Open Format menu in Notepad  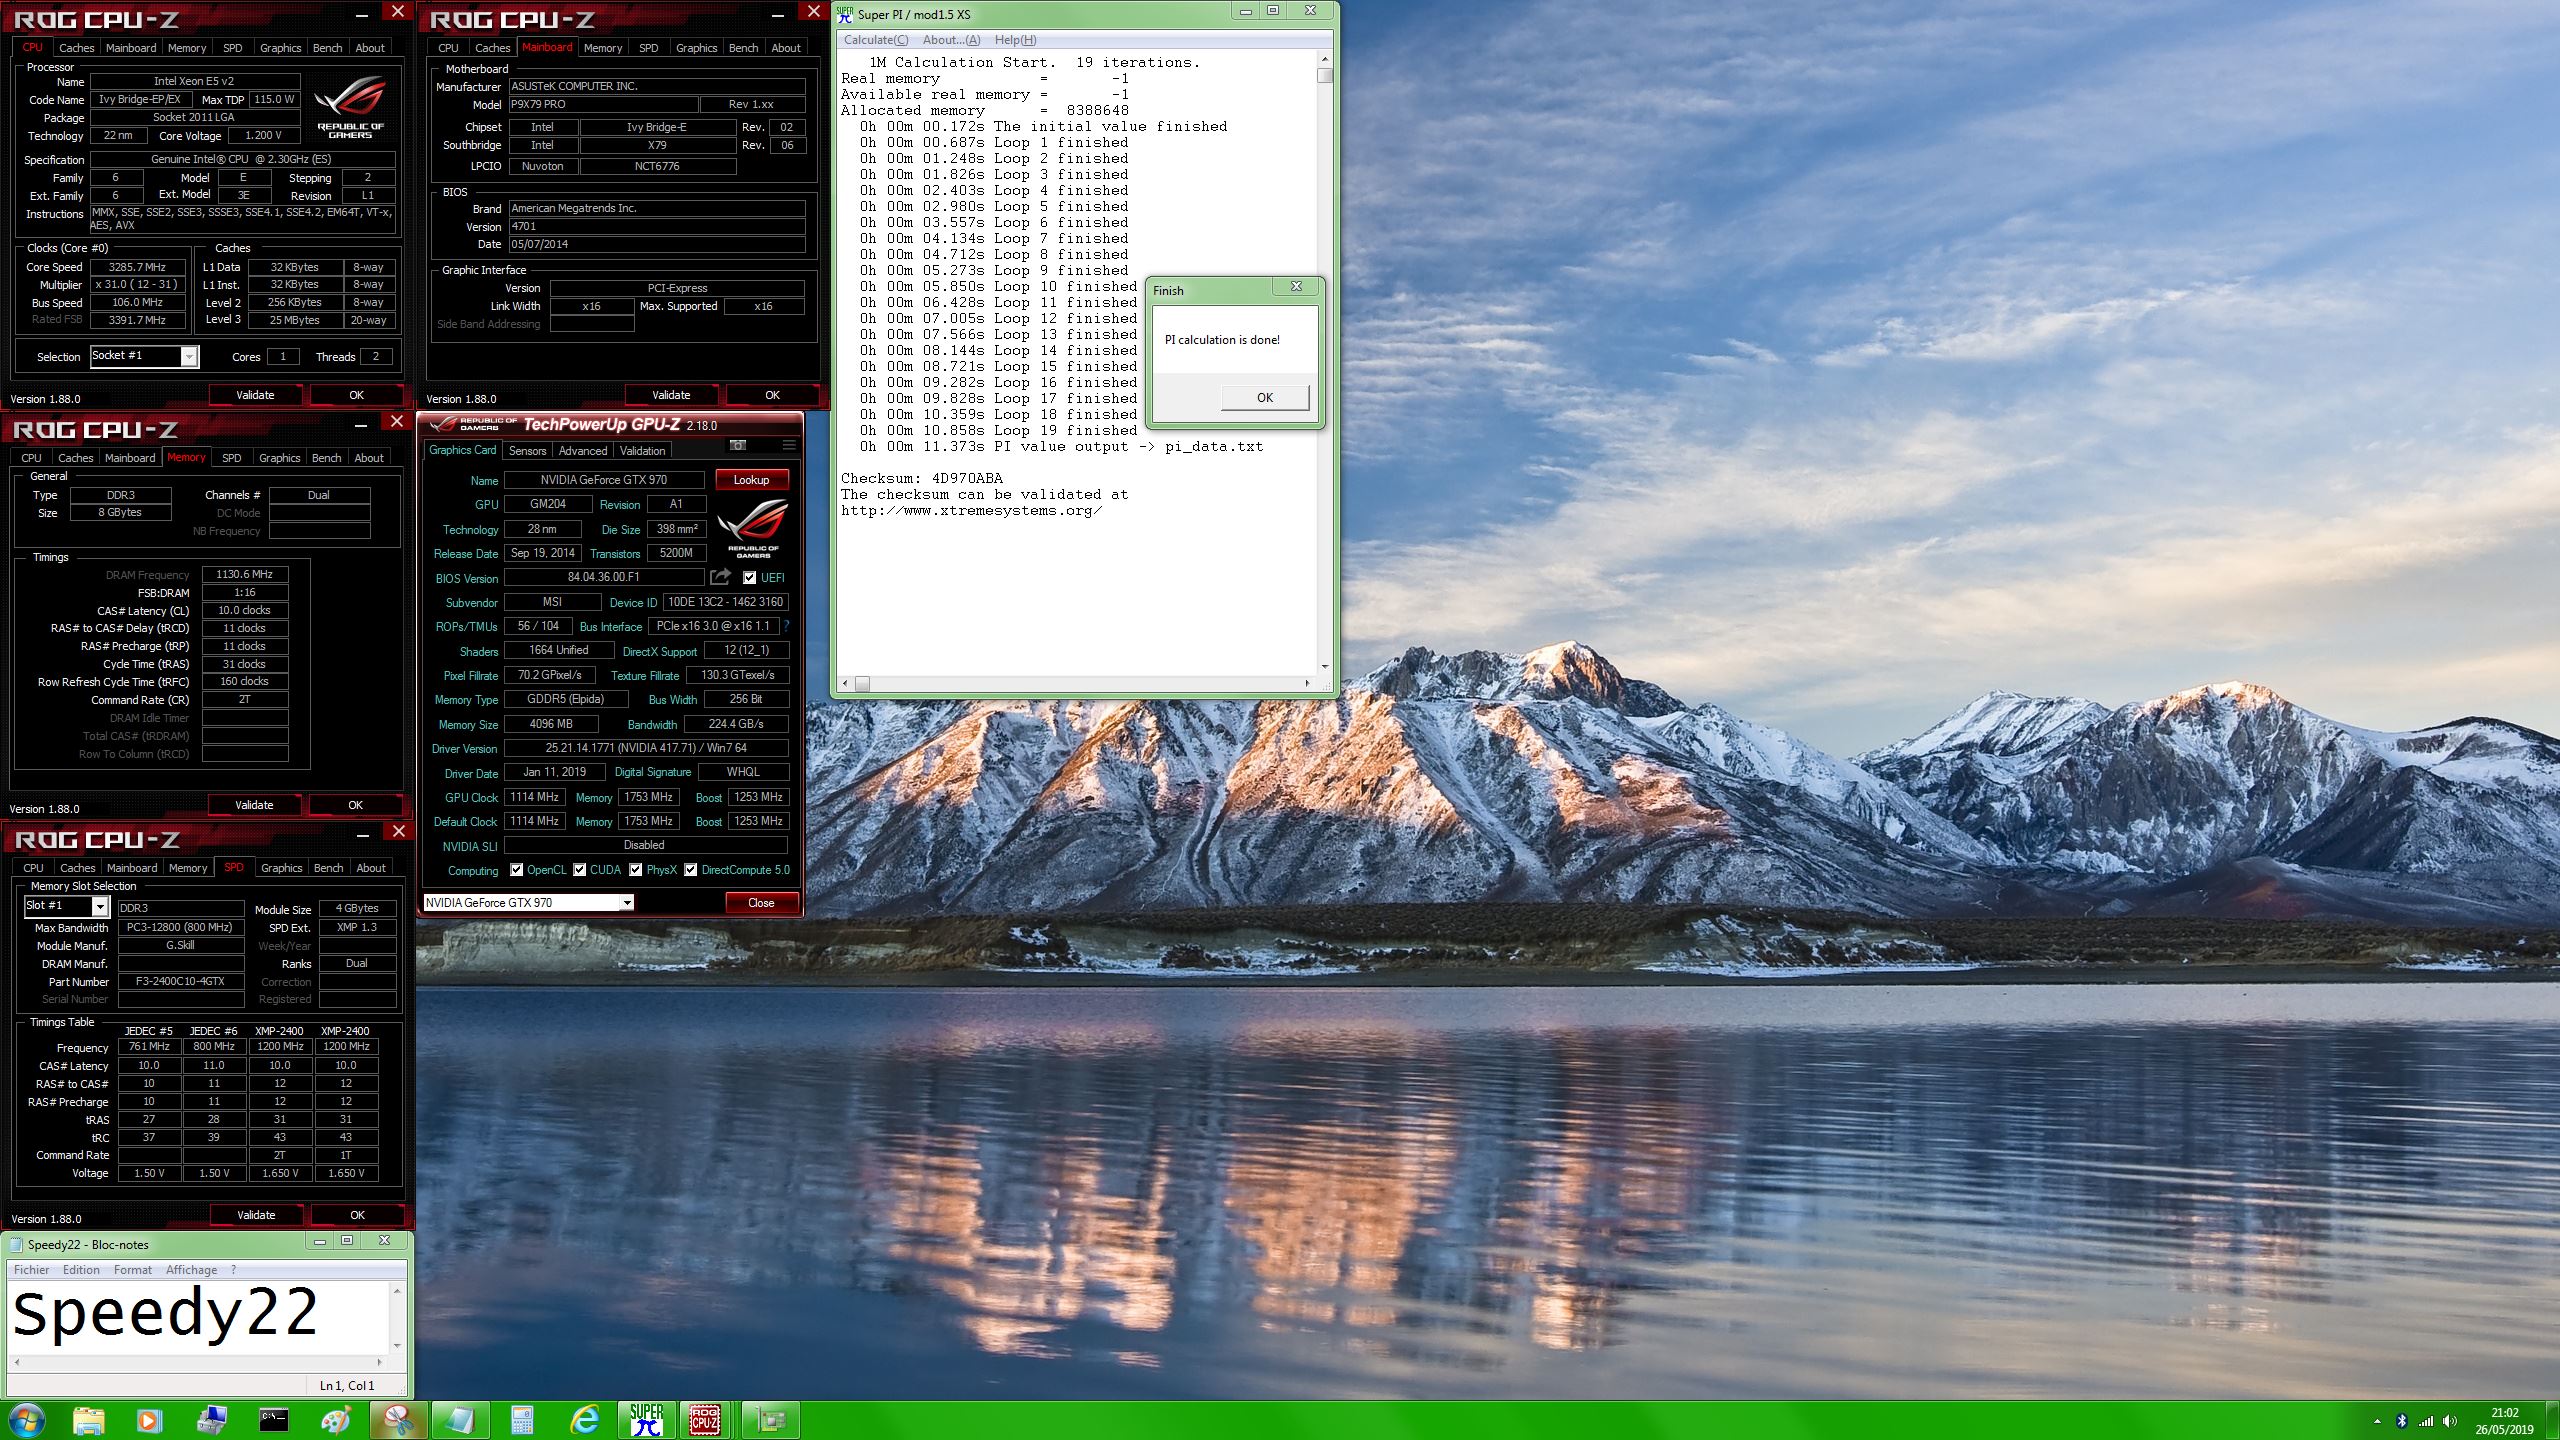point(133,1270)
